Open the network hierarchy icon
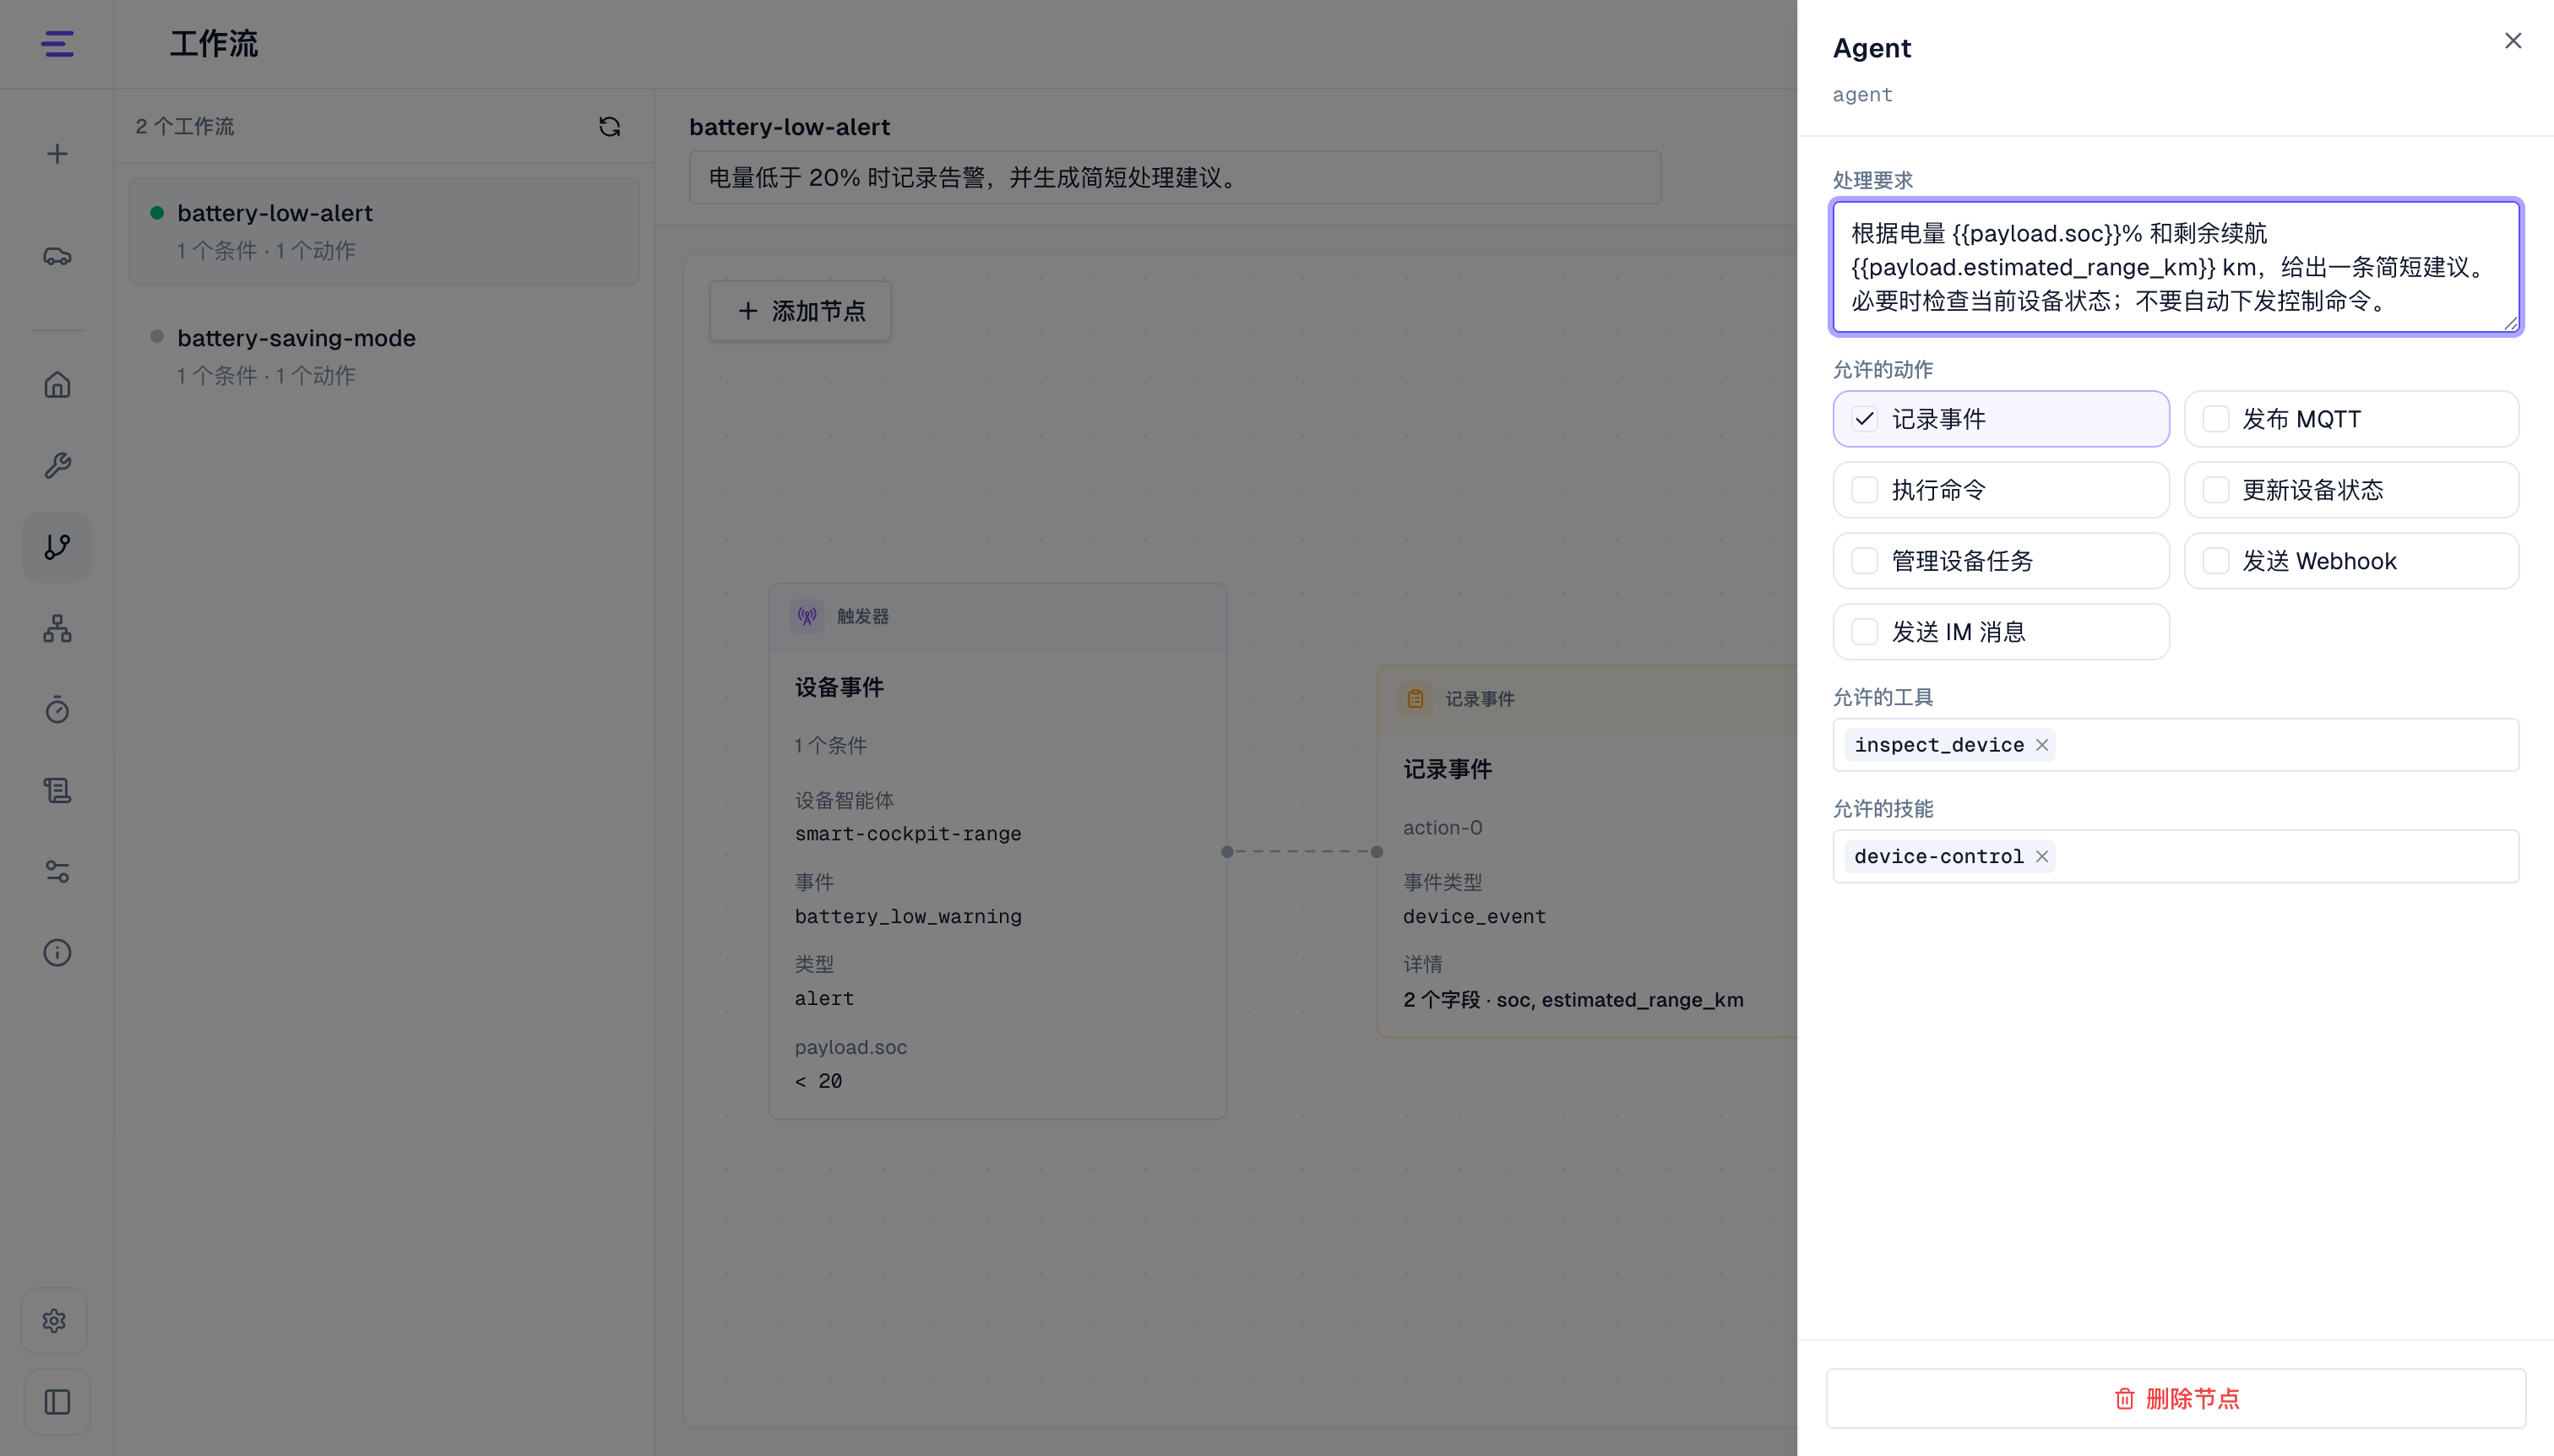 pos(57,628)
